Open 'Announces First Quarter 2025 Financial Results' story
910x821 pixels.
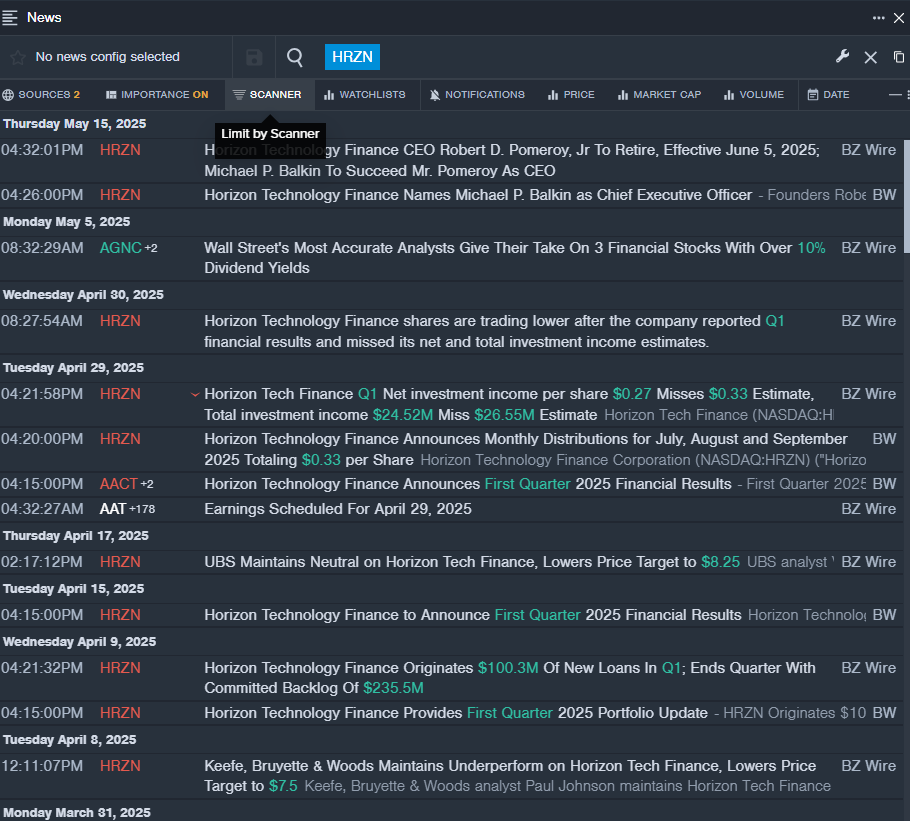[468, 484]
